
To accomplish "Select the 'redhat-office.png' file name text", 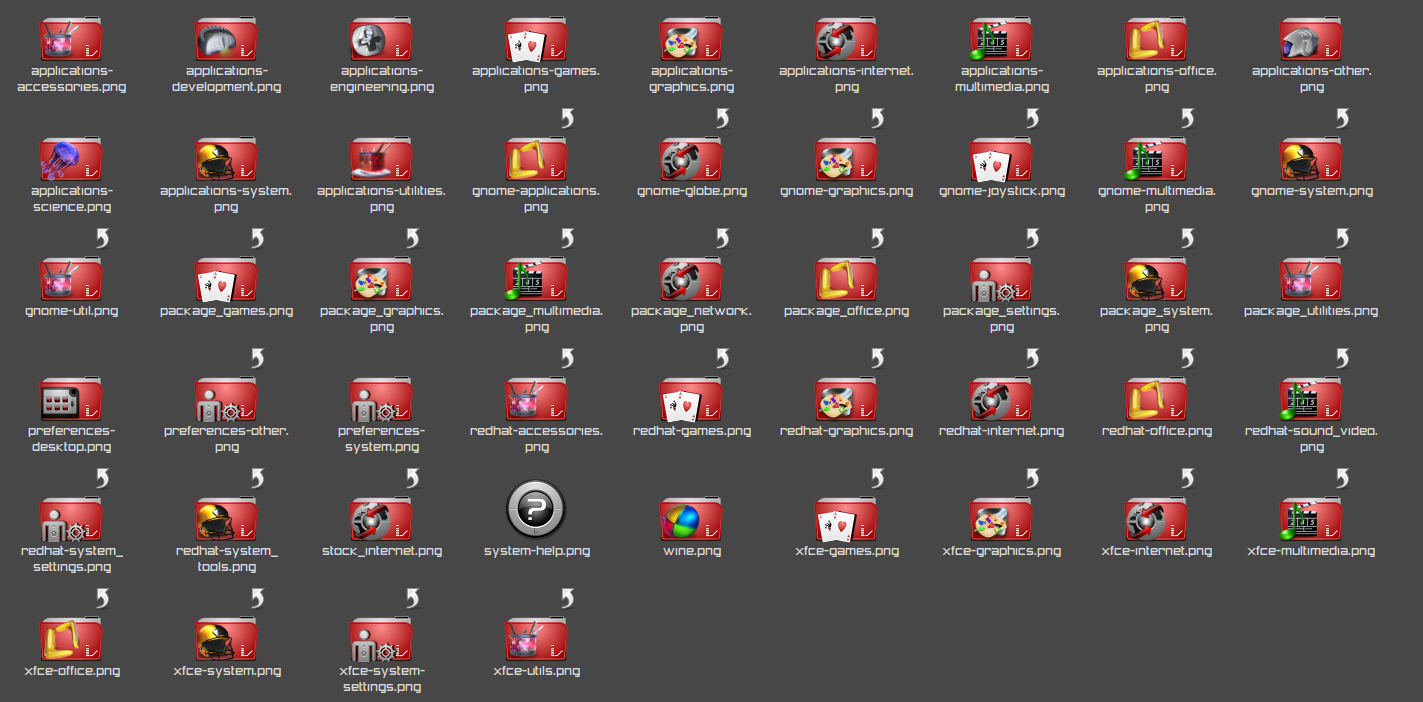I will 1156,431.
